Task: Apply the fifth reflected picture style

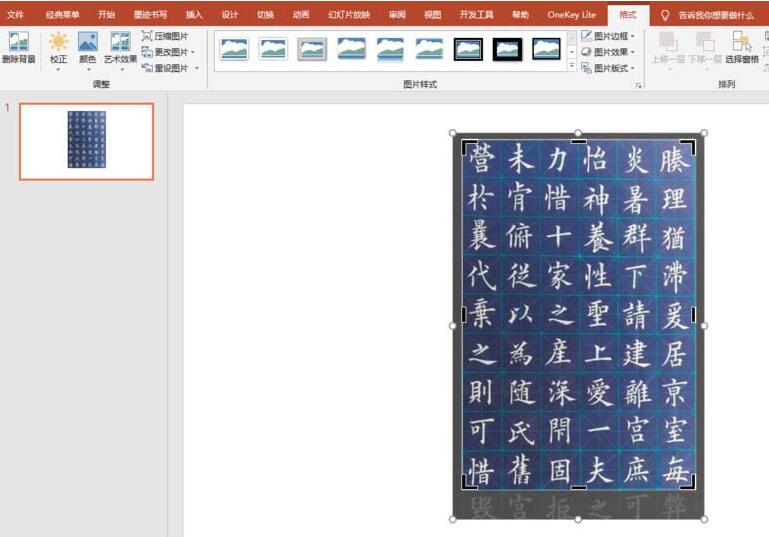Action: click(x=390, y=49)
